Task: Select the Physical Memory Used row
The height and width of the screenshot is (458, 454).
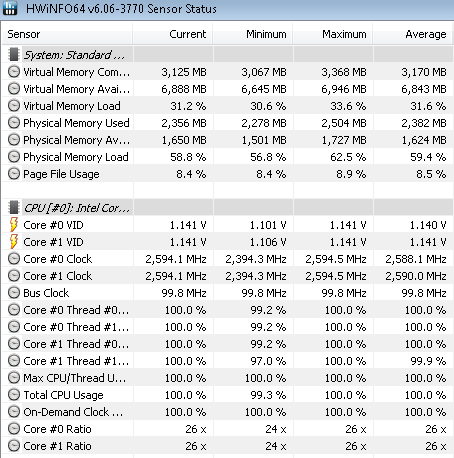Action: point(227,123)
